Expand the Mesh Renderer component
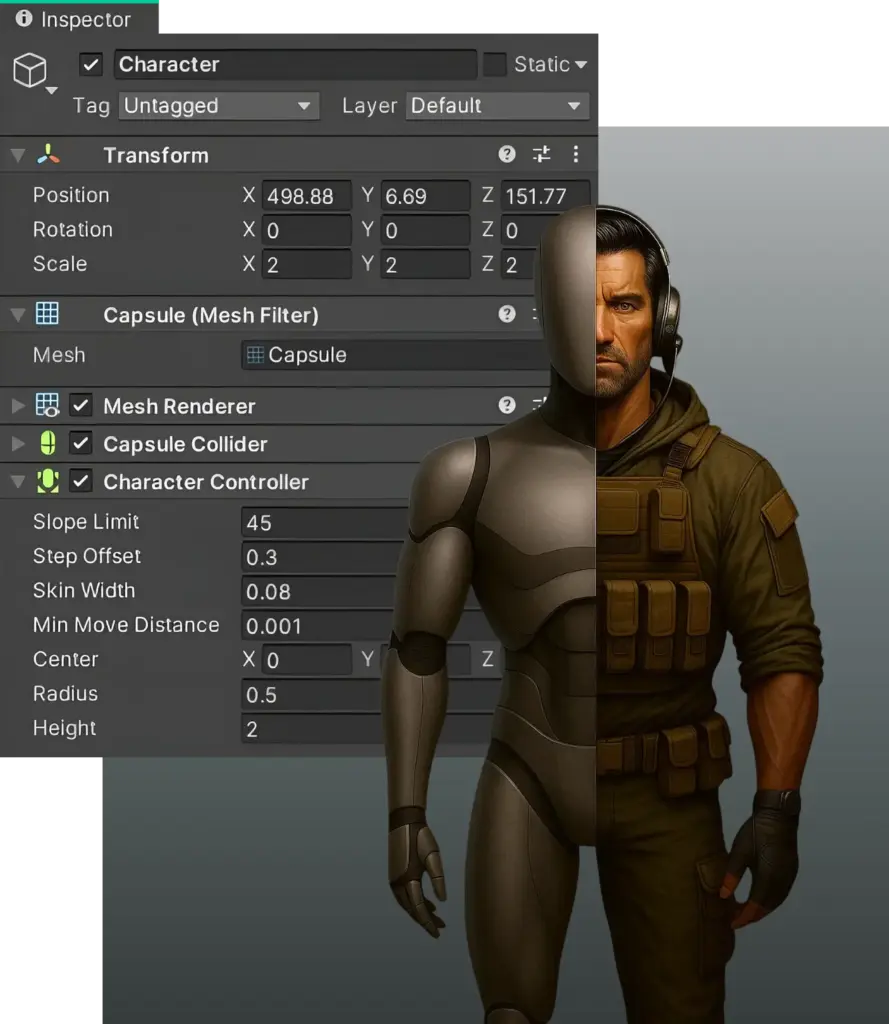Screen dimensions: 889x1024 17,406
